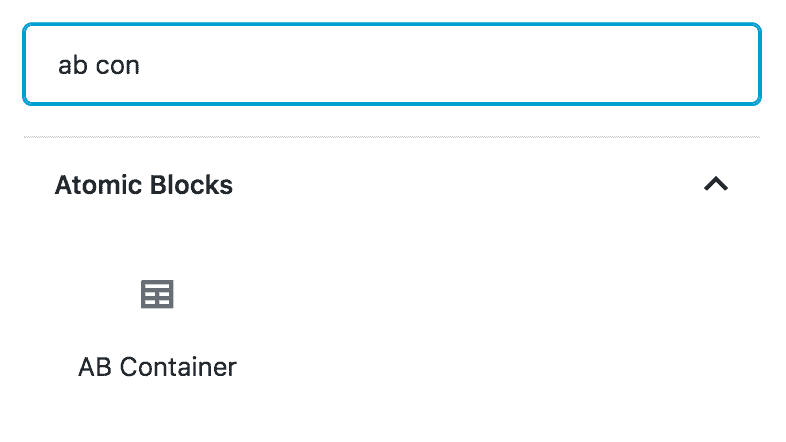Collapse the Atomic Blocks section chevron
786x442 pixels.
pos(716,184)
